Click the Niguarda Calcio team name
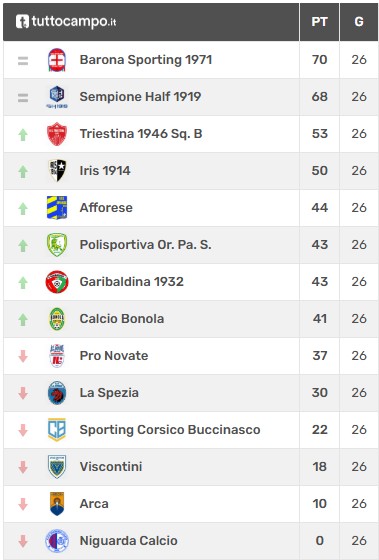Image resolution: width=379 pixels, height=560 pixels. tap(129, 541)
